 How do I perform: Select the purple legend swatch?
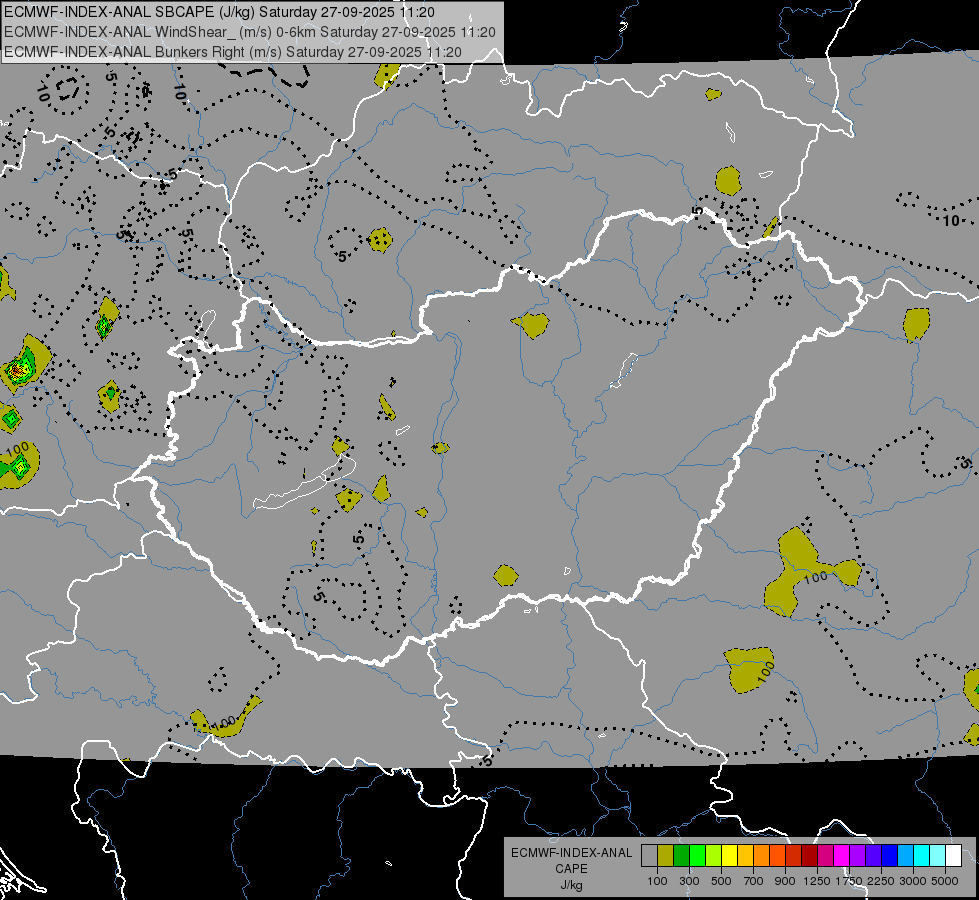(x=858, y=856)
